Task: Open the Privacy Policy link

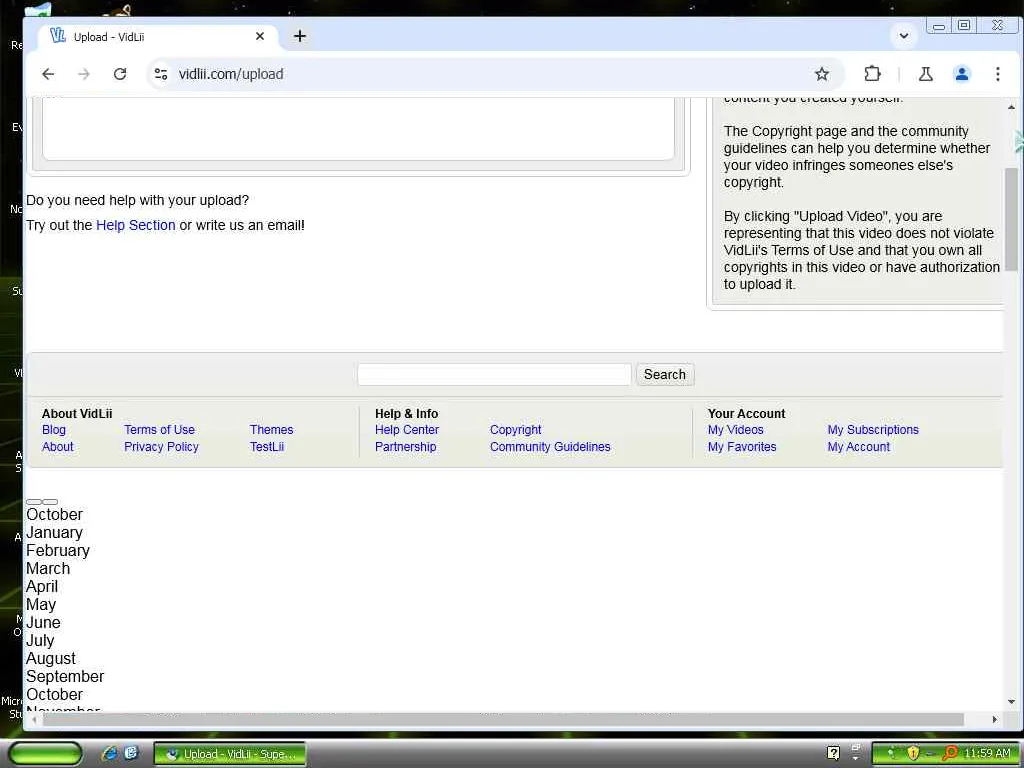Action: click(x=161, y=447)
